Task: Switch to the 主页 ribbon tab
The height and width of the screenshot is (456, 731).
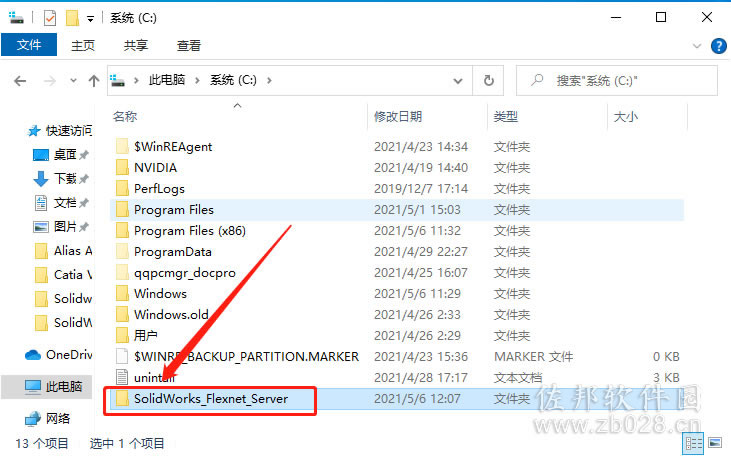Action: point(83,45)
